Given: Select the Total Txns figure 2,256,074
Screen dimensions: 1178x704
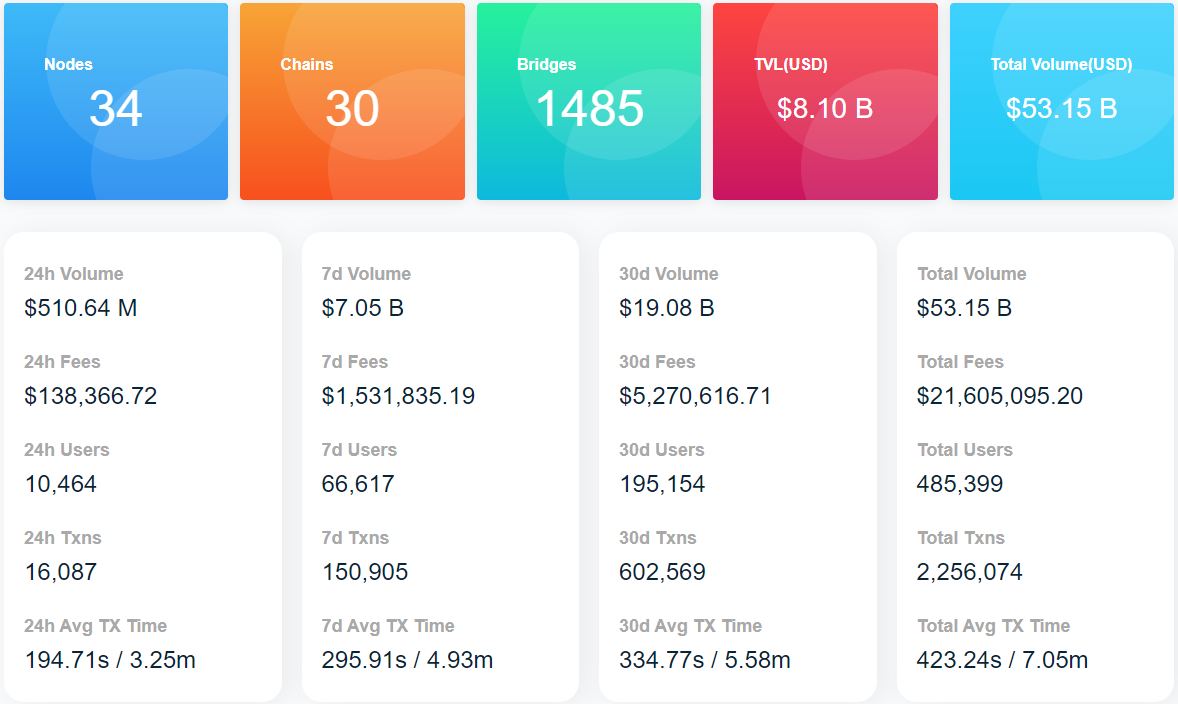Looking at the screenshot, I should (x=970, y=572).
